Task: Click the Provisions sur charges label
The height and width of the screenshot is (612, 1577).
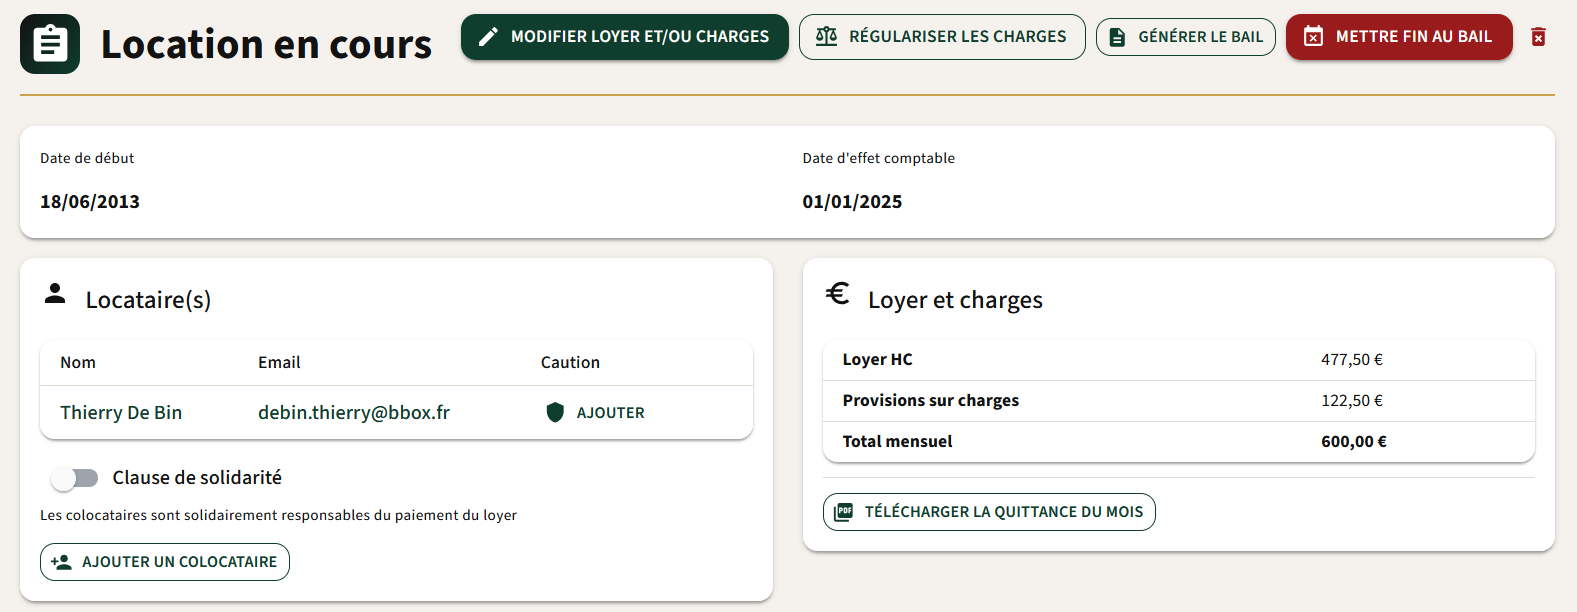Action: [x=931, y=401]
